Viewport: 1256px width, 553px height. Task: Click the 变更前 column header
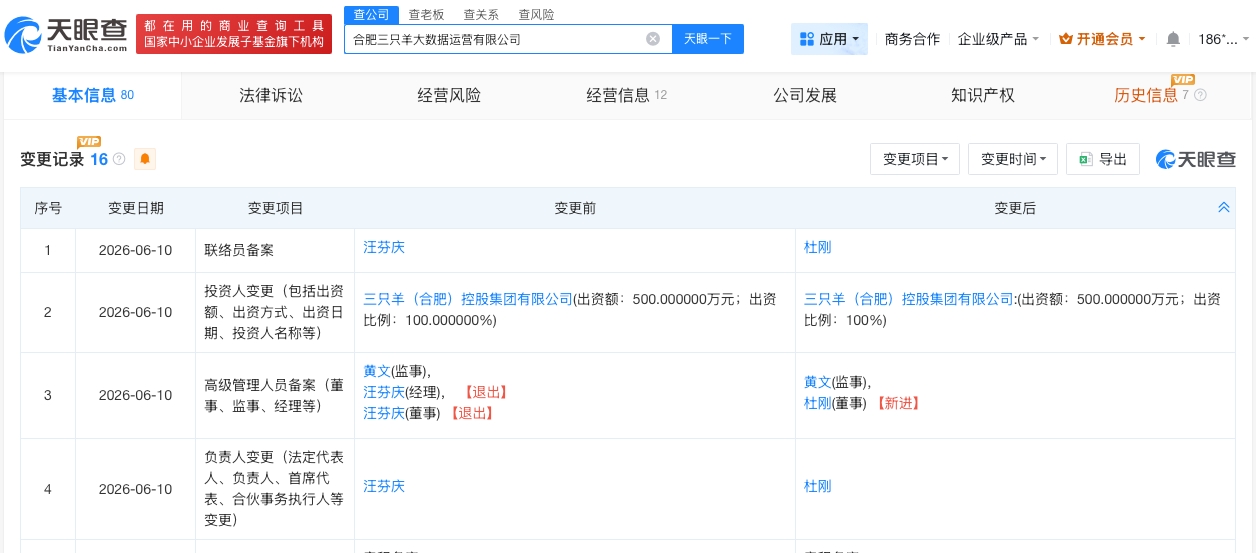pos(575,208)
